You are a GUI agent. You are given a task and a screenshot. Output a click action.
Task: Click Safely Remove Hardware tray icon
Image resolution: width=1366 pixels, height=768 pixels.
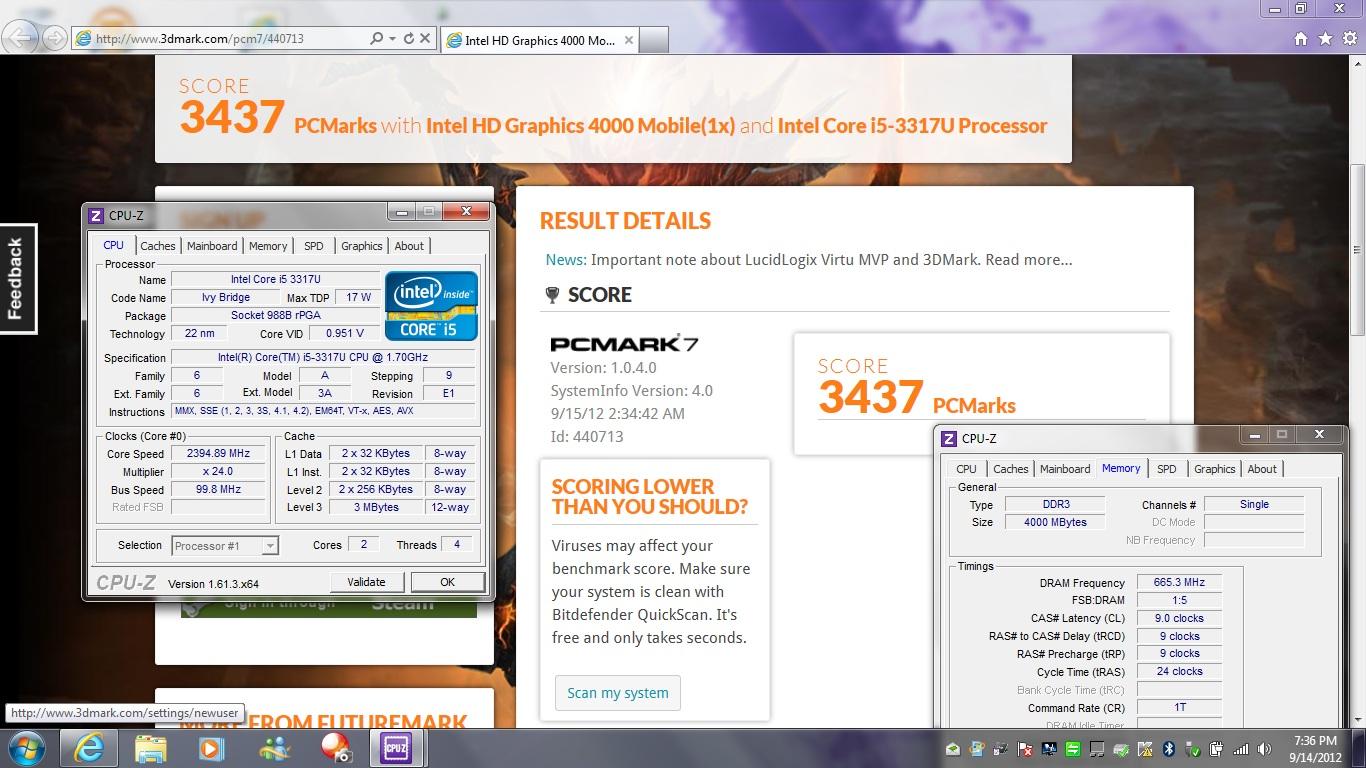point(1193,749)
